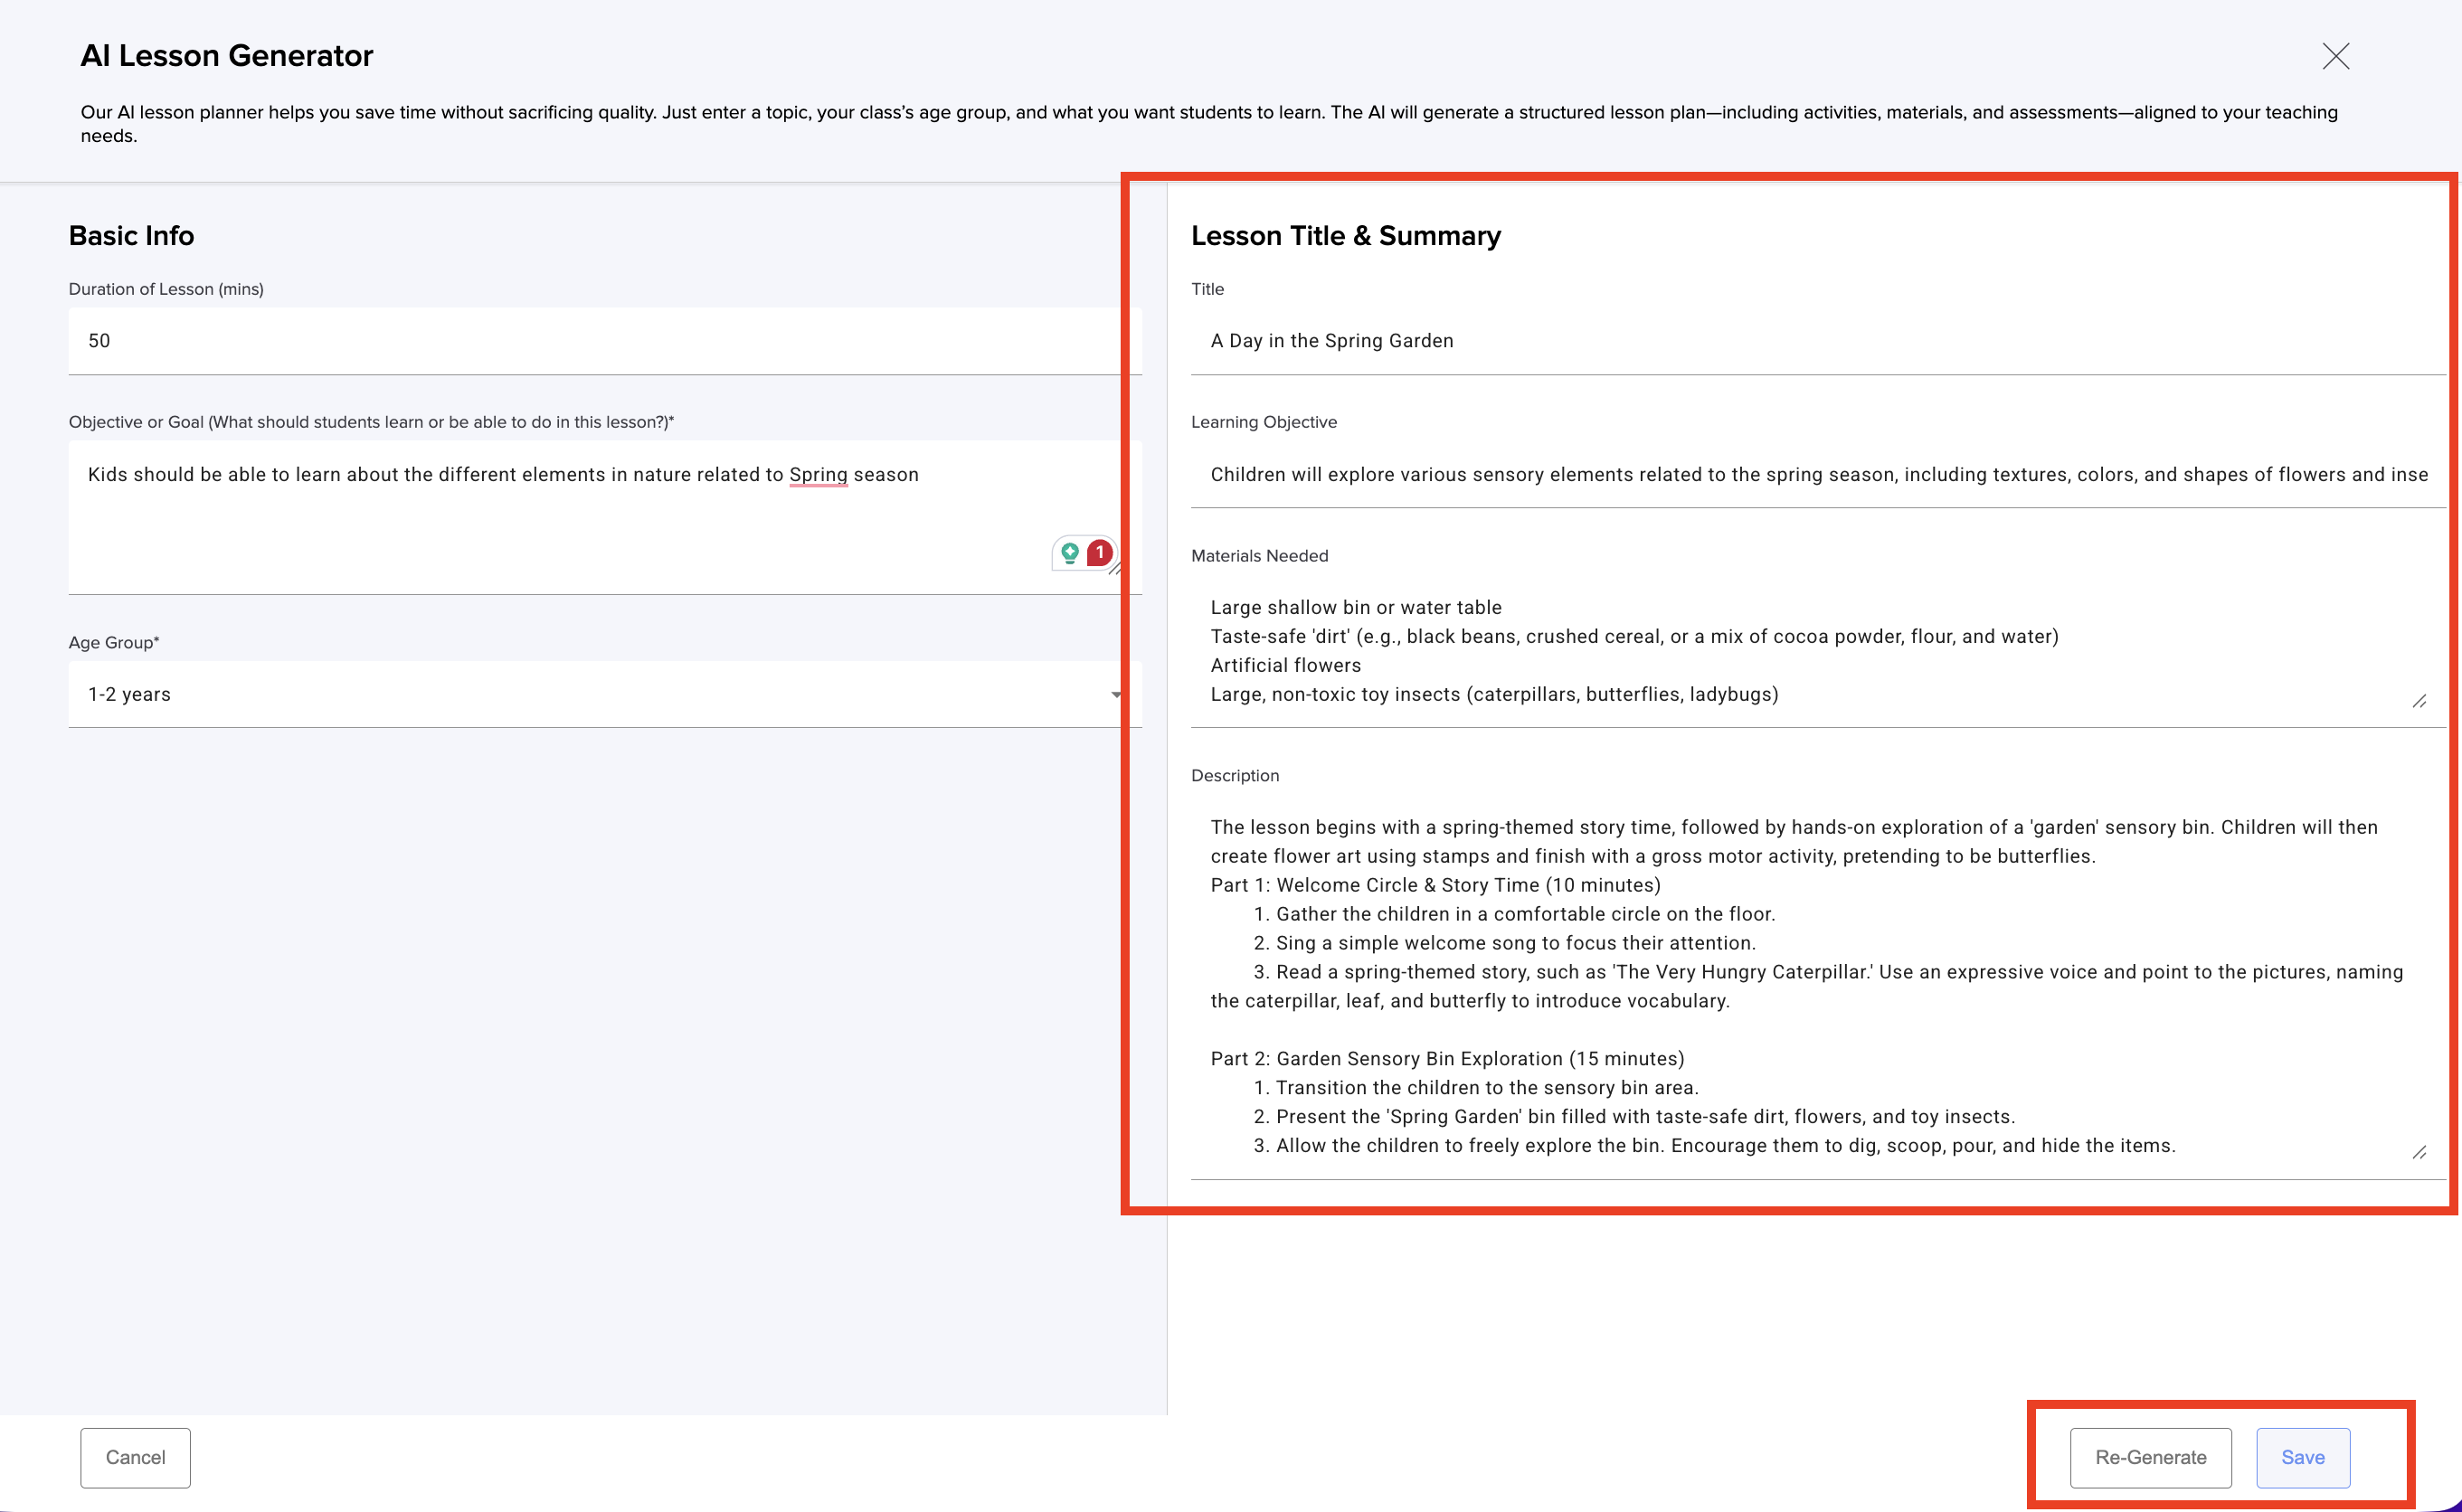Click the underlined word Spring in objective
The width and height of the screenshot is (2462, 1512).
click(818, 474)
